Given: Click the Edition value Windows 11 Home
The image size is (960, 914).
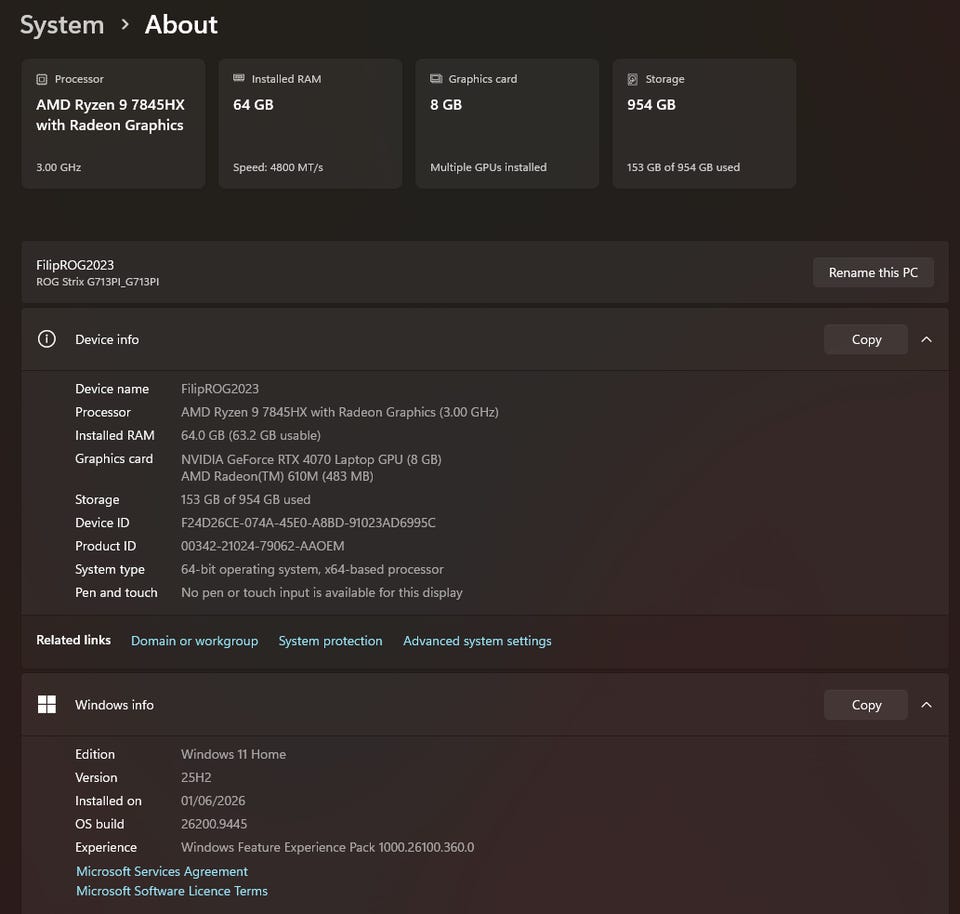Looking at the screenshot, I should pyautogui.click(x=233, y=754).
